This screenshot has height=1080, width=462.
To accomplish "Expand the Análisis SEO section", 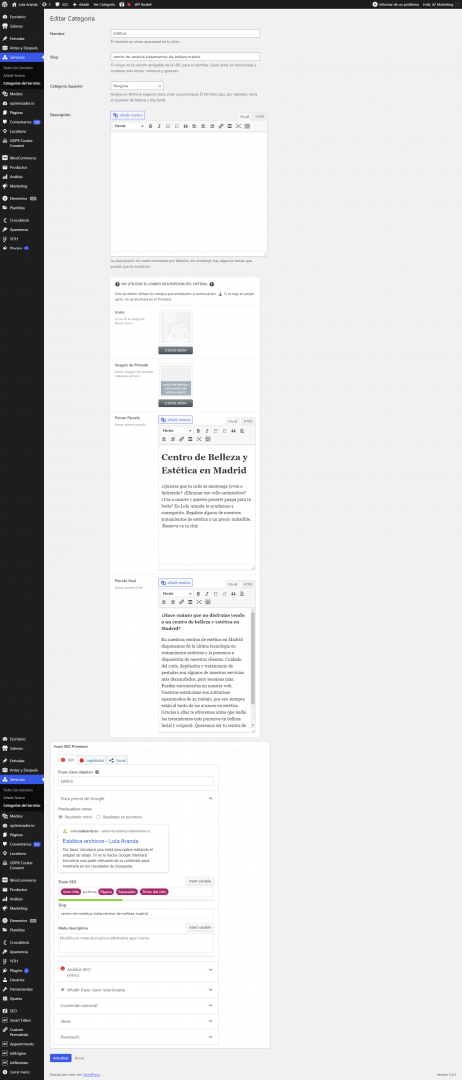I will pyautogui.click(x=136, y=971).
